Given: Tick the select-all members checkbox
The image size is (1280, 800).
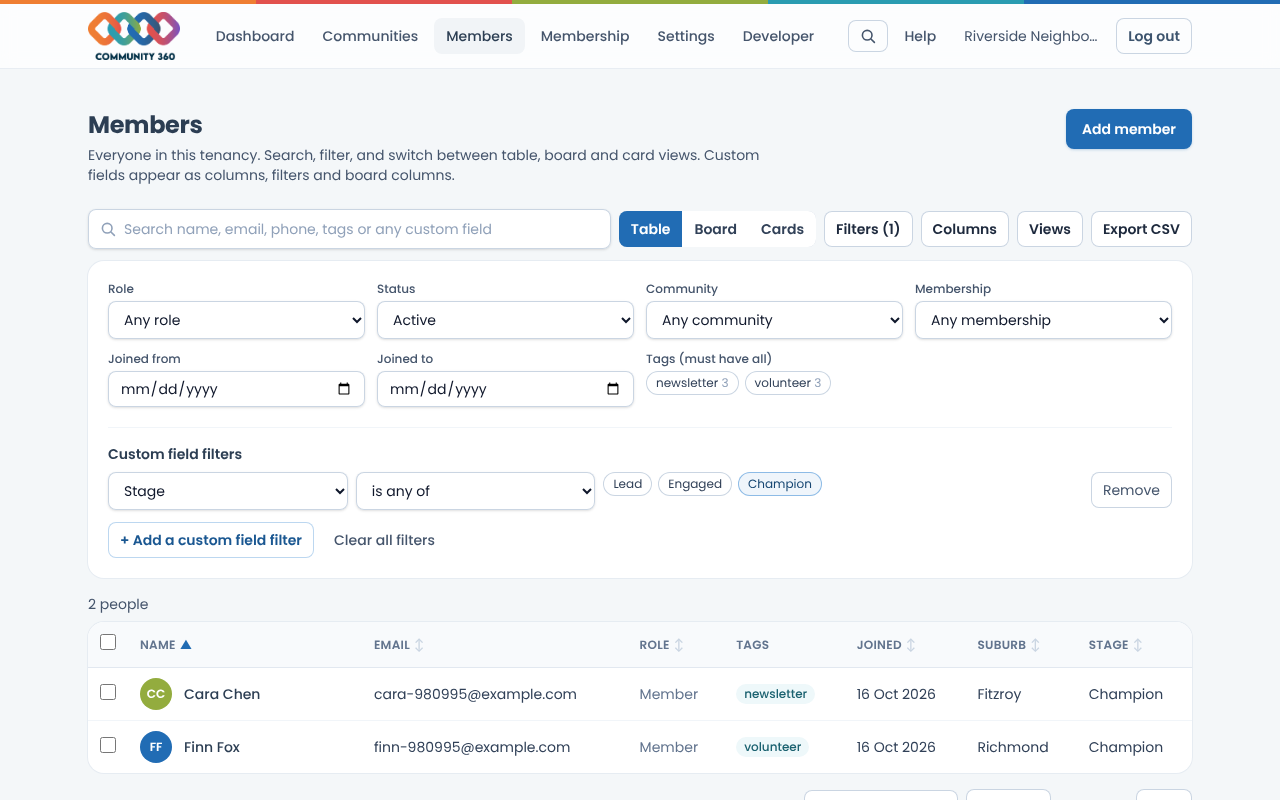Looking at the screenshot, I should (108, 642).
